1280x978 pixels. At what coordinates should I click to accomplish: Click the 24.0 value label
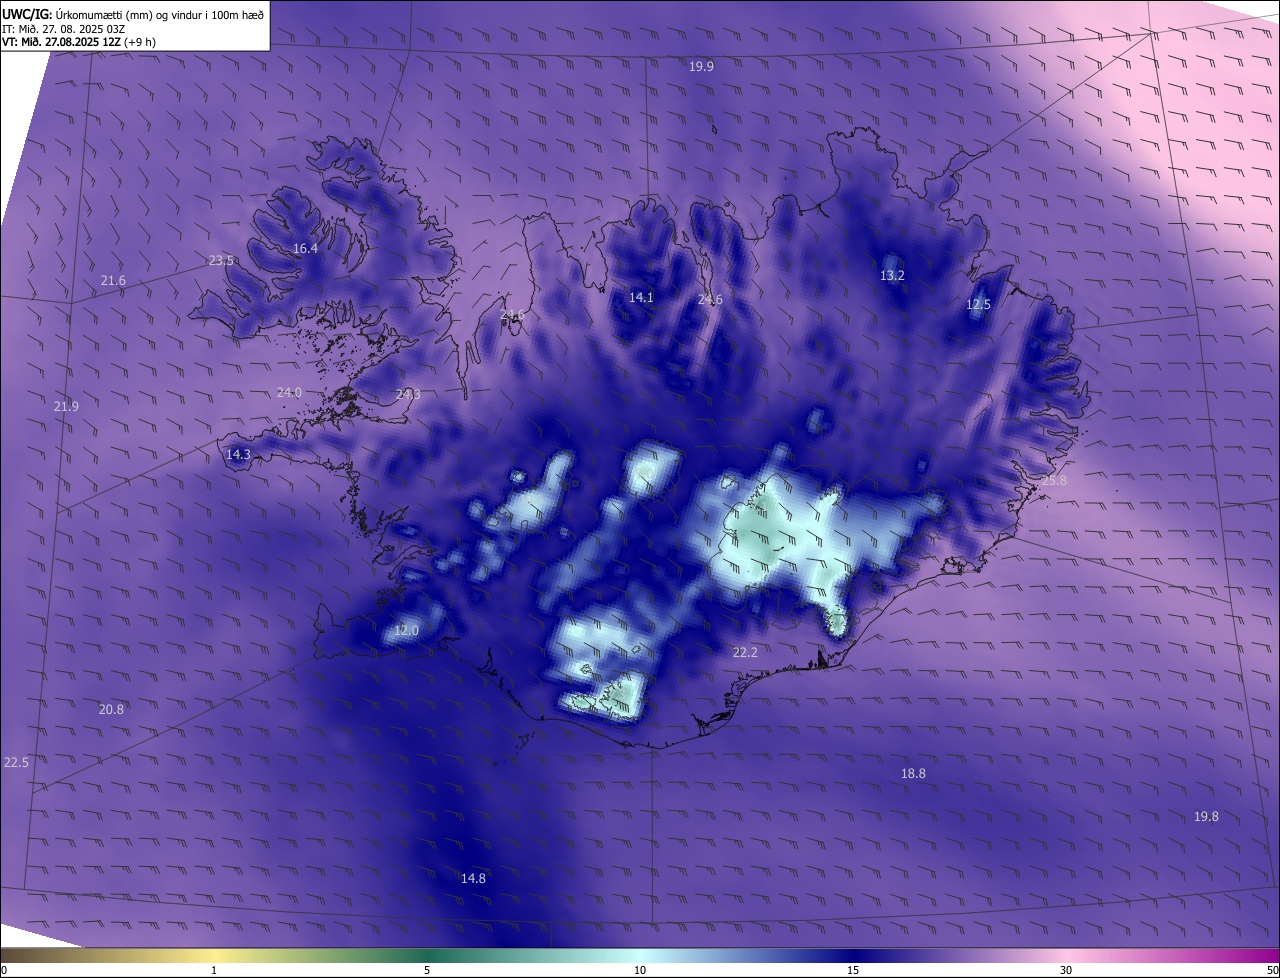289,393
